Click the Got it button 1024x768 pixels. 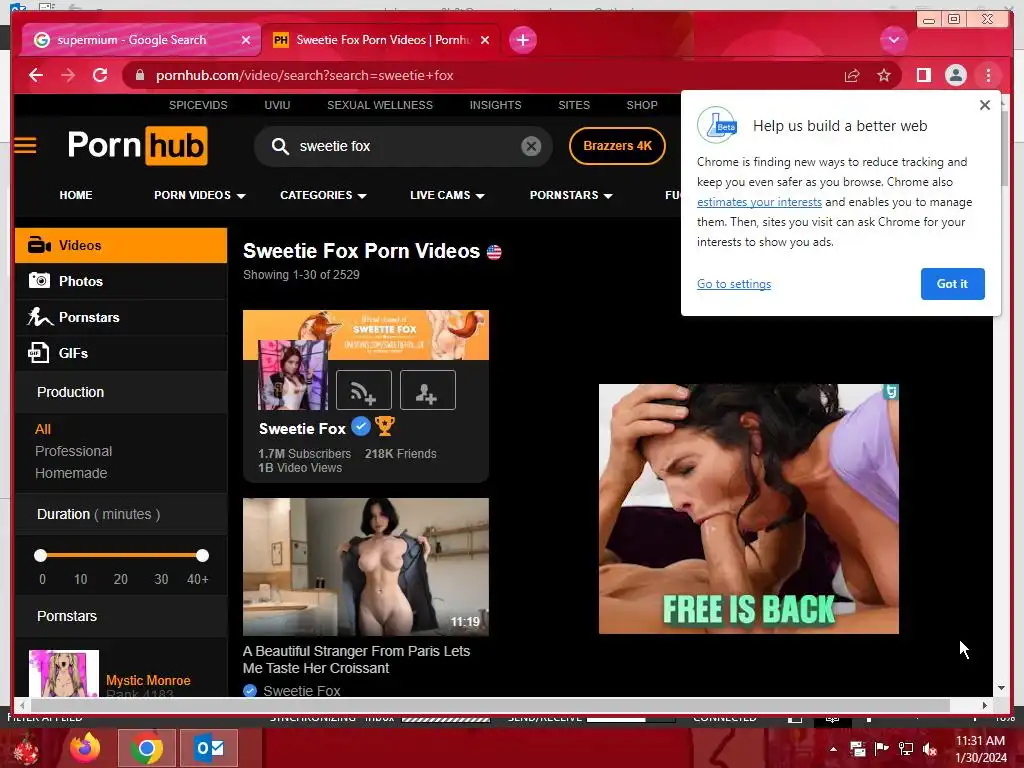952,284
